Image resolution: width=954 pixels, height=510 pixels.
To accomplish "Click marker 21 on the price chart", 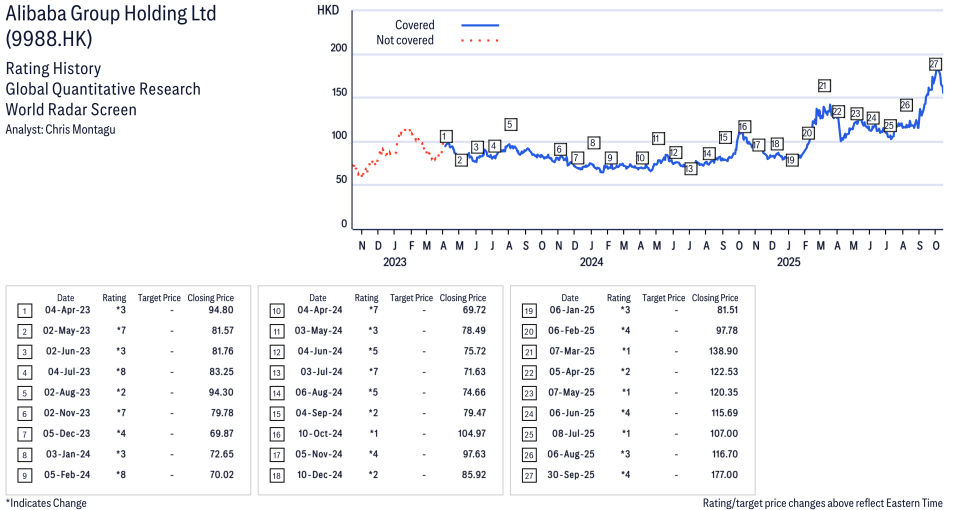I will (x=824, y=86).
